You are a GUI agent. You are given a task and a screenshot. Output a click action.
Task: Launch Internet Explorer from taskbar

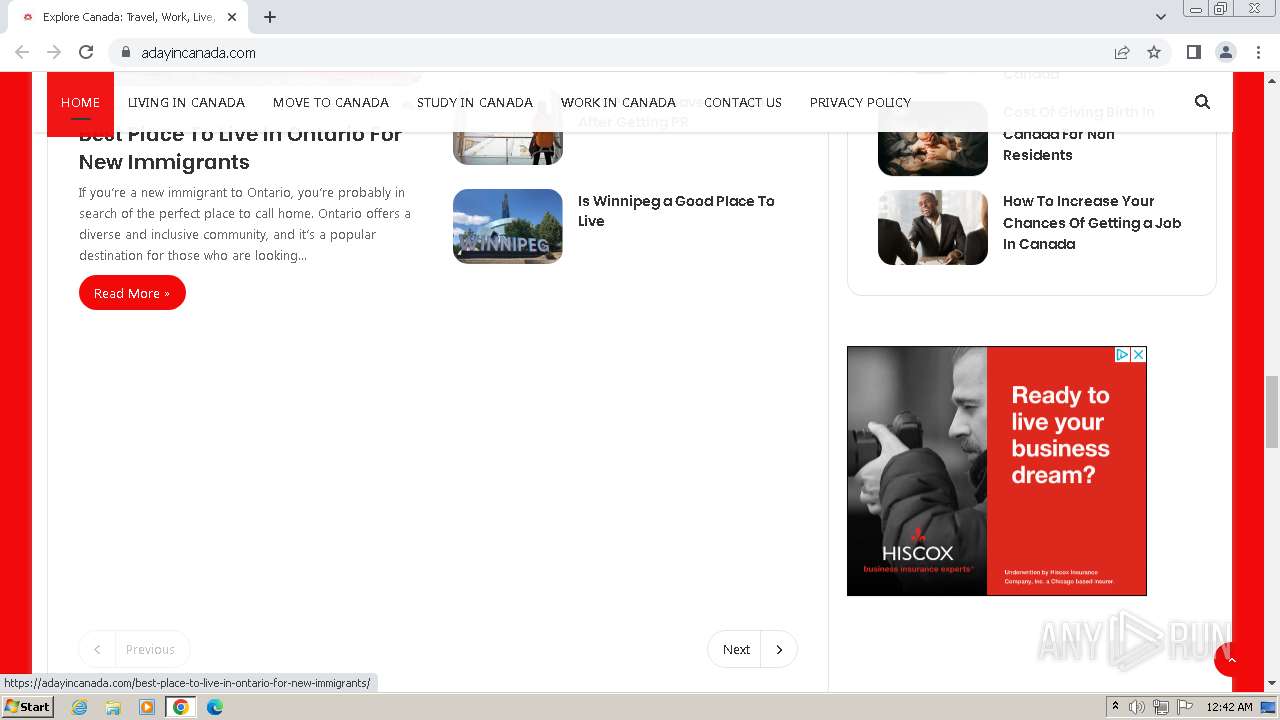coord(79,707)
